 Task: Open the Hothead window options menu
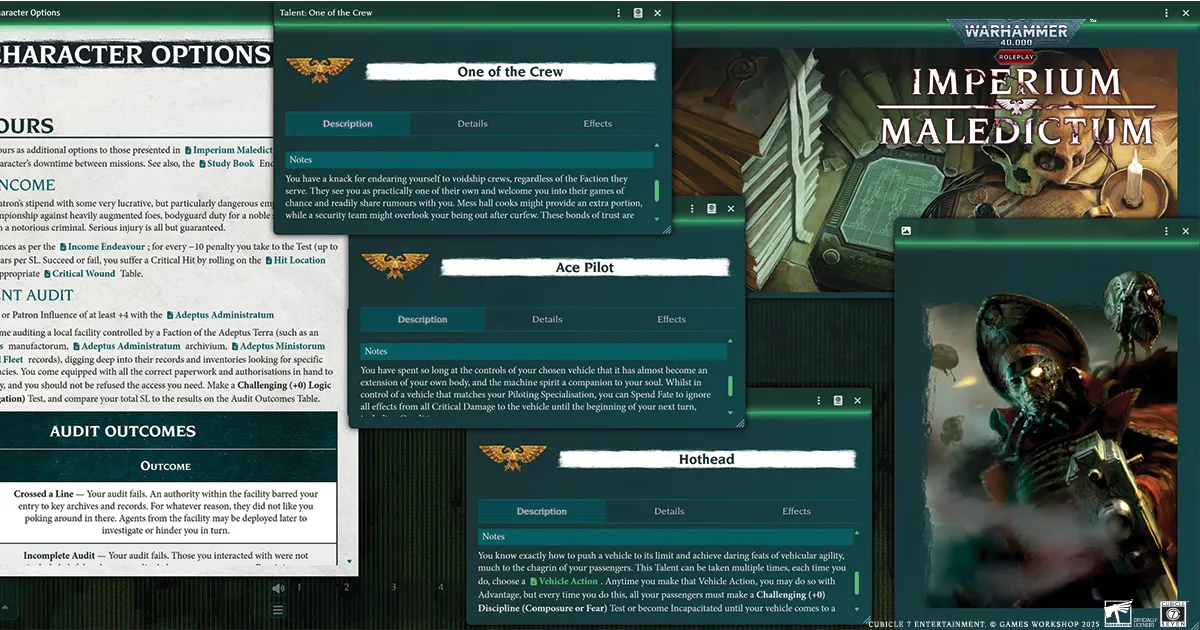(819, 400)
